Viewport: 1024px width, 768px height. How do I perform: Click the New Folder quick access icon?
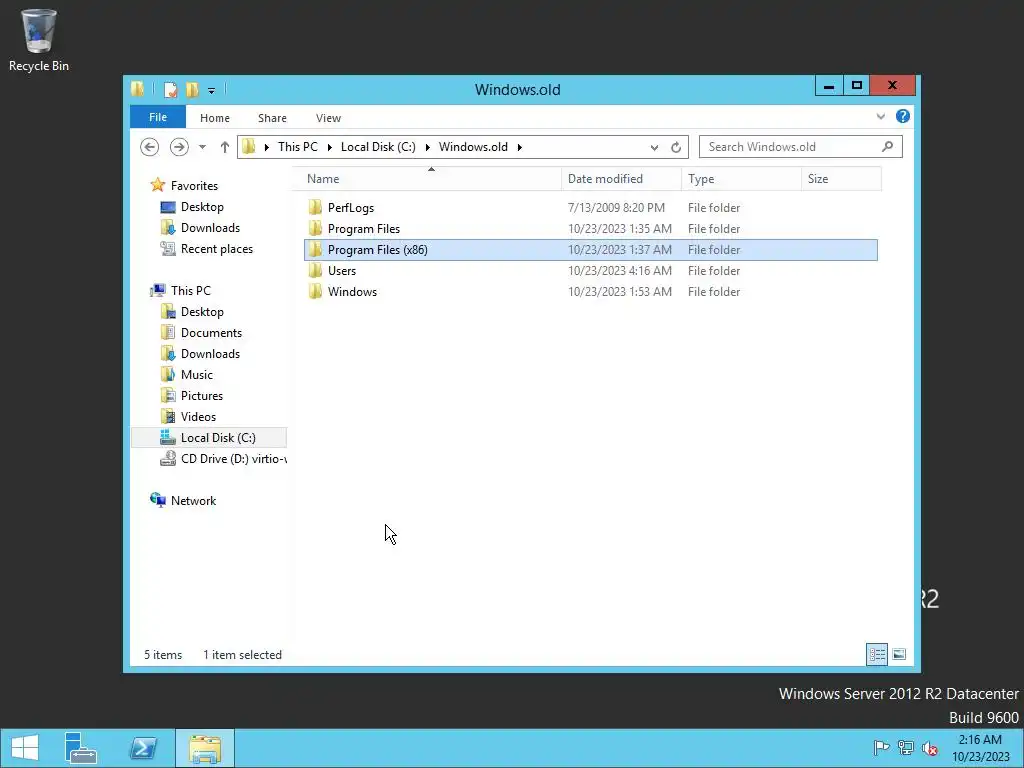coord(192,89)
